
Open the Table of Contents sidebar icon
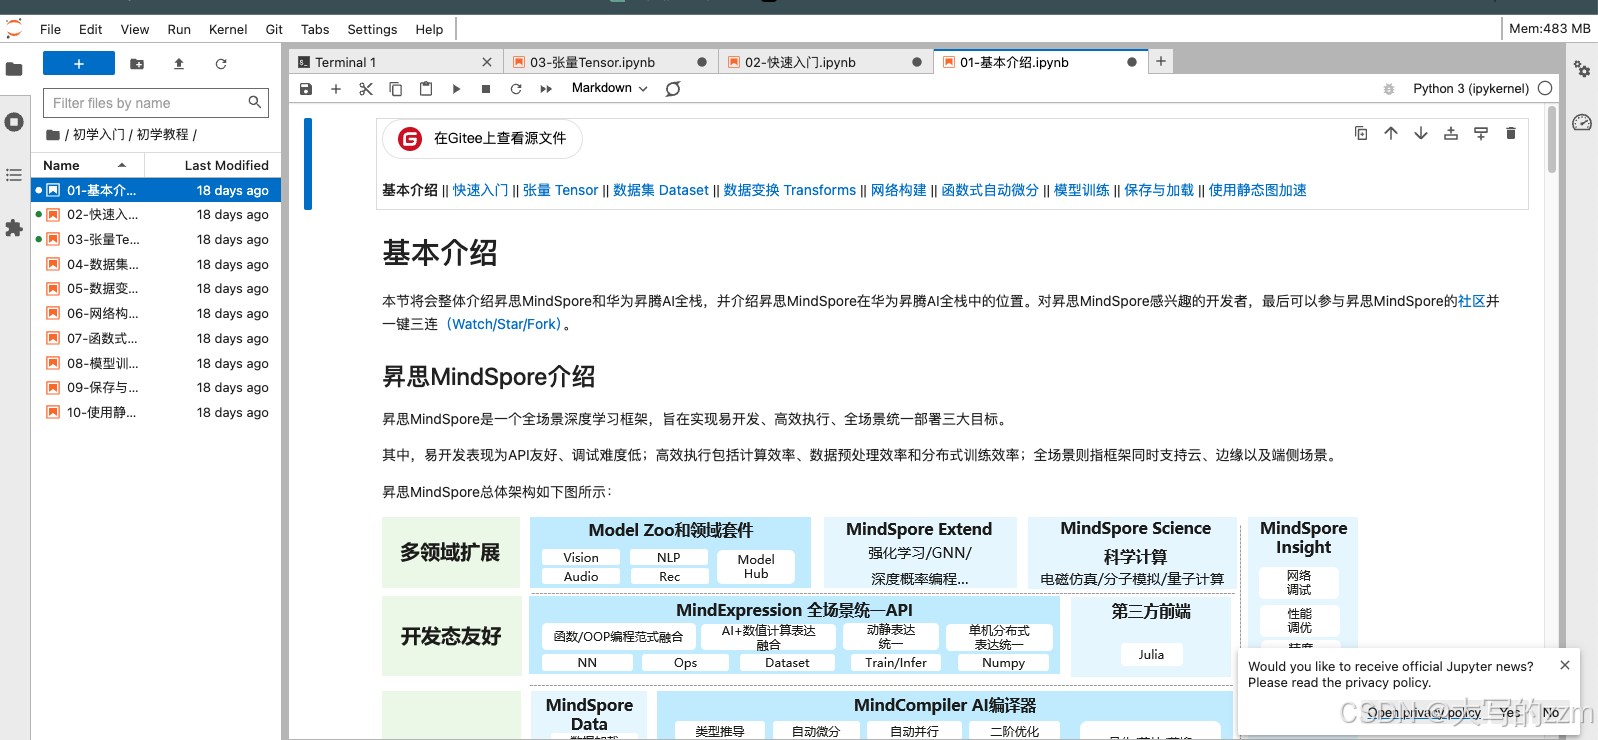[14, 175]
